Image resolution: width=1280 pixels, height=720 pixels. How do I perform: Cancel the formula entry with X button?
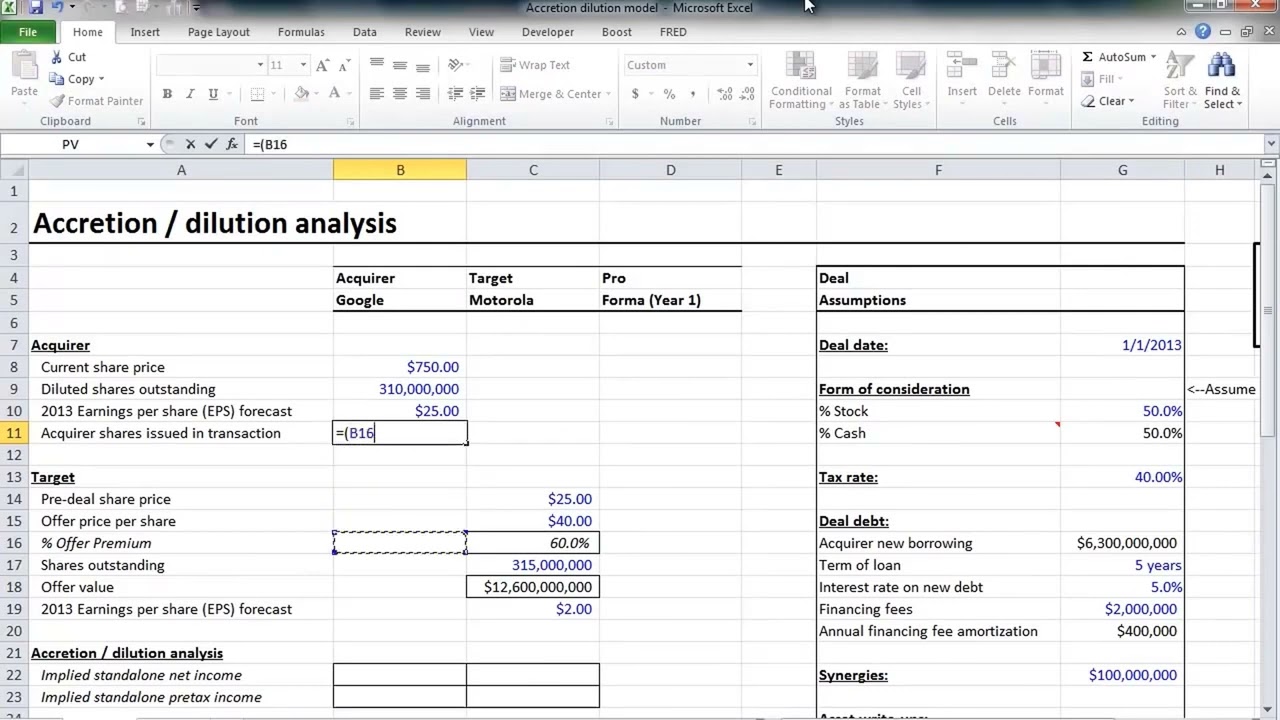point(190,144)
